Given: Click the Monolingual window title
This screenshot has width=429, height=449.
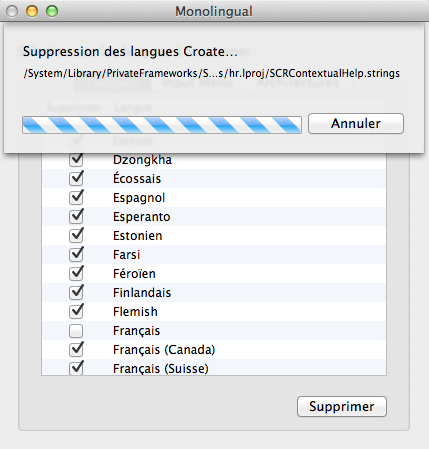Looking at the screenshot, I should tap(214, 11).
